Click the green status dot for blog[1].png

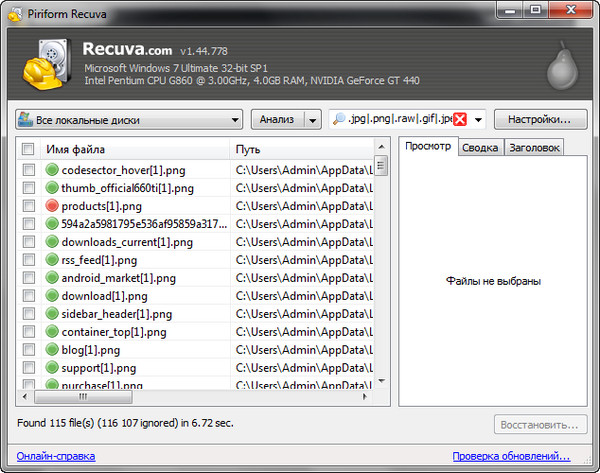point(53,350)
